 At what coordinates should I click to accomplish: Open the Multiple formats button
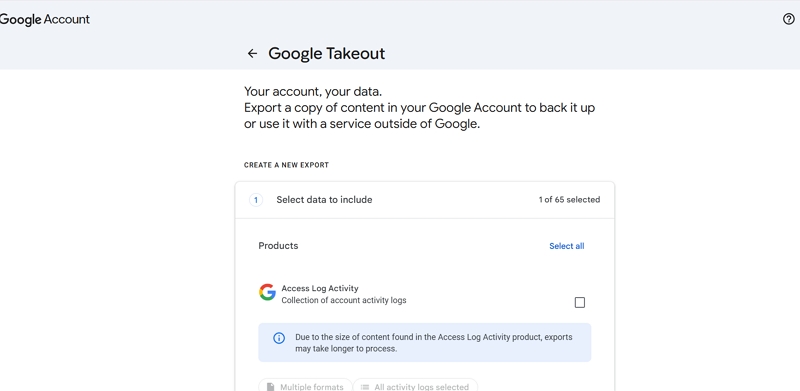305,386
